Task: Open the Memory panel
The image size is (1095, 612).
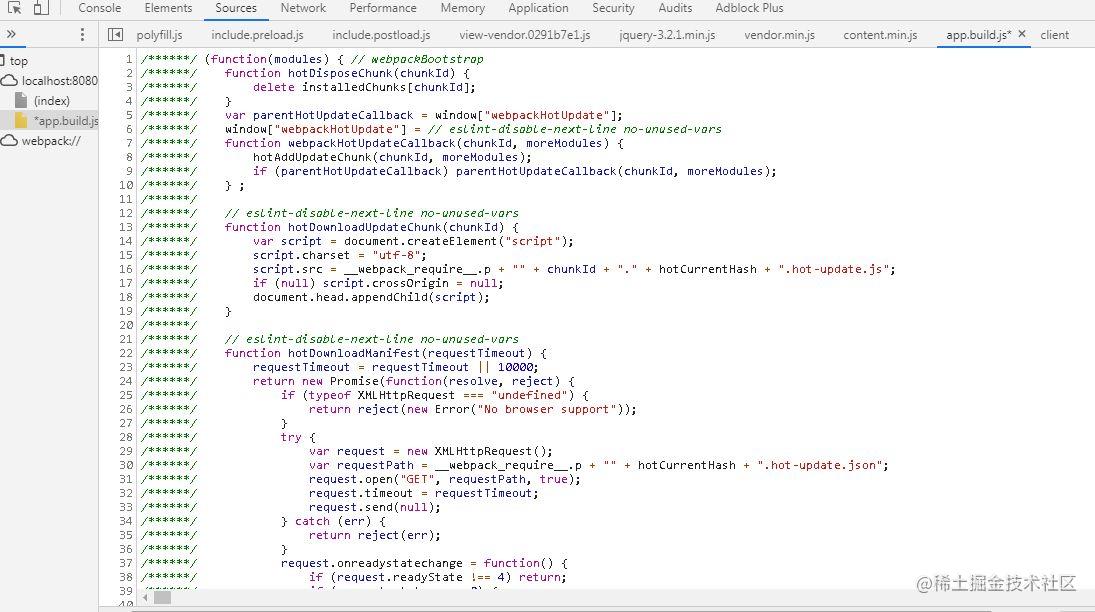Action: tap(462, 8)
